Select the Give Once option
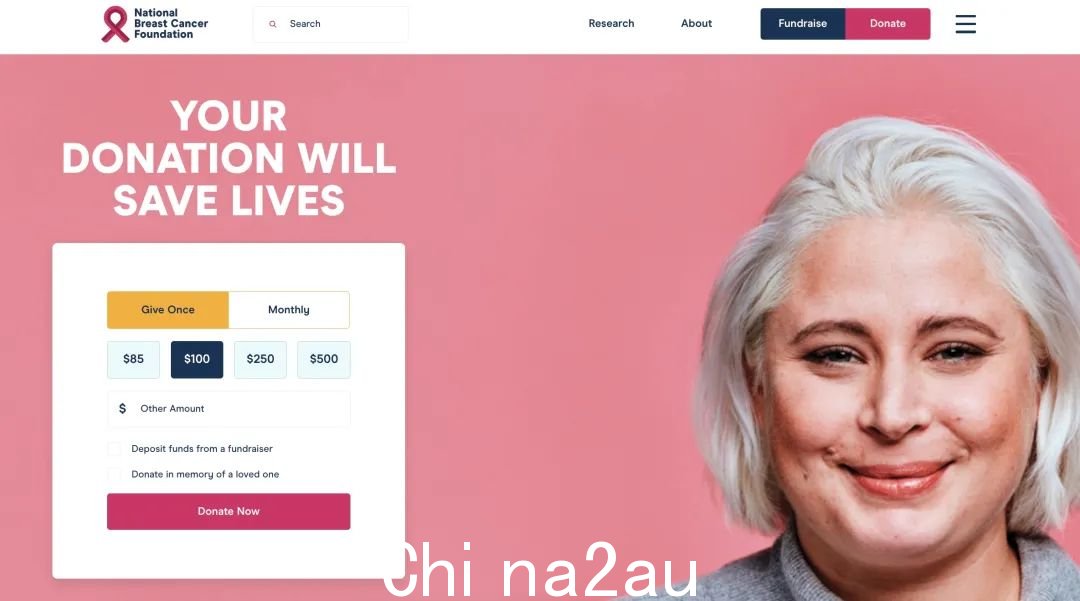The width and height of the screenshot is (1080, 601). [x=167, y=310]
